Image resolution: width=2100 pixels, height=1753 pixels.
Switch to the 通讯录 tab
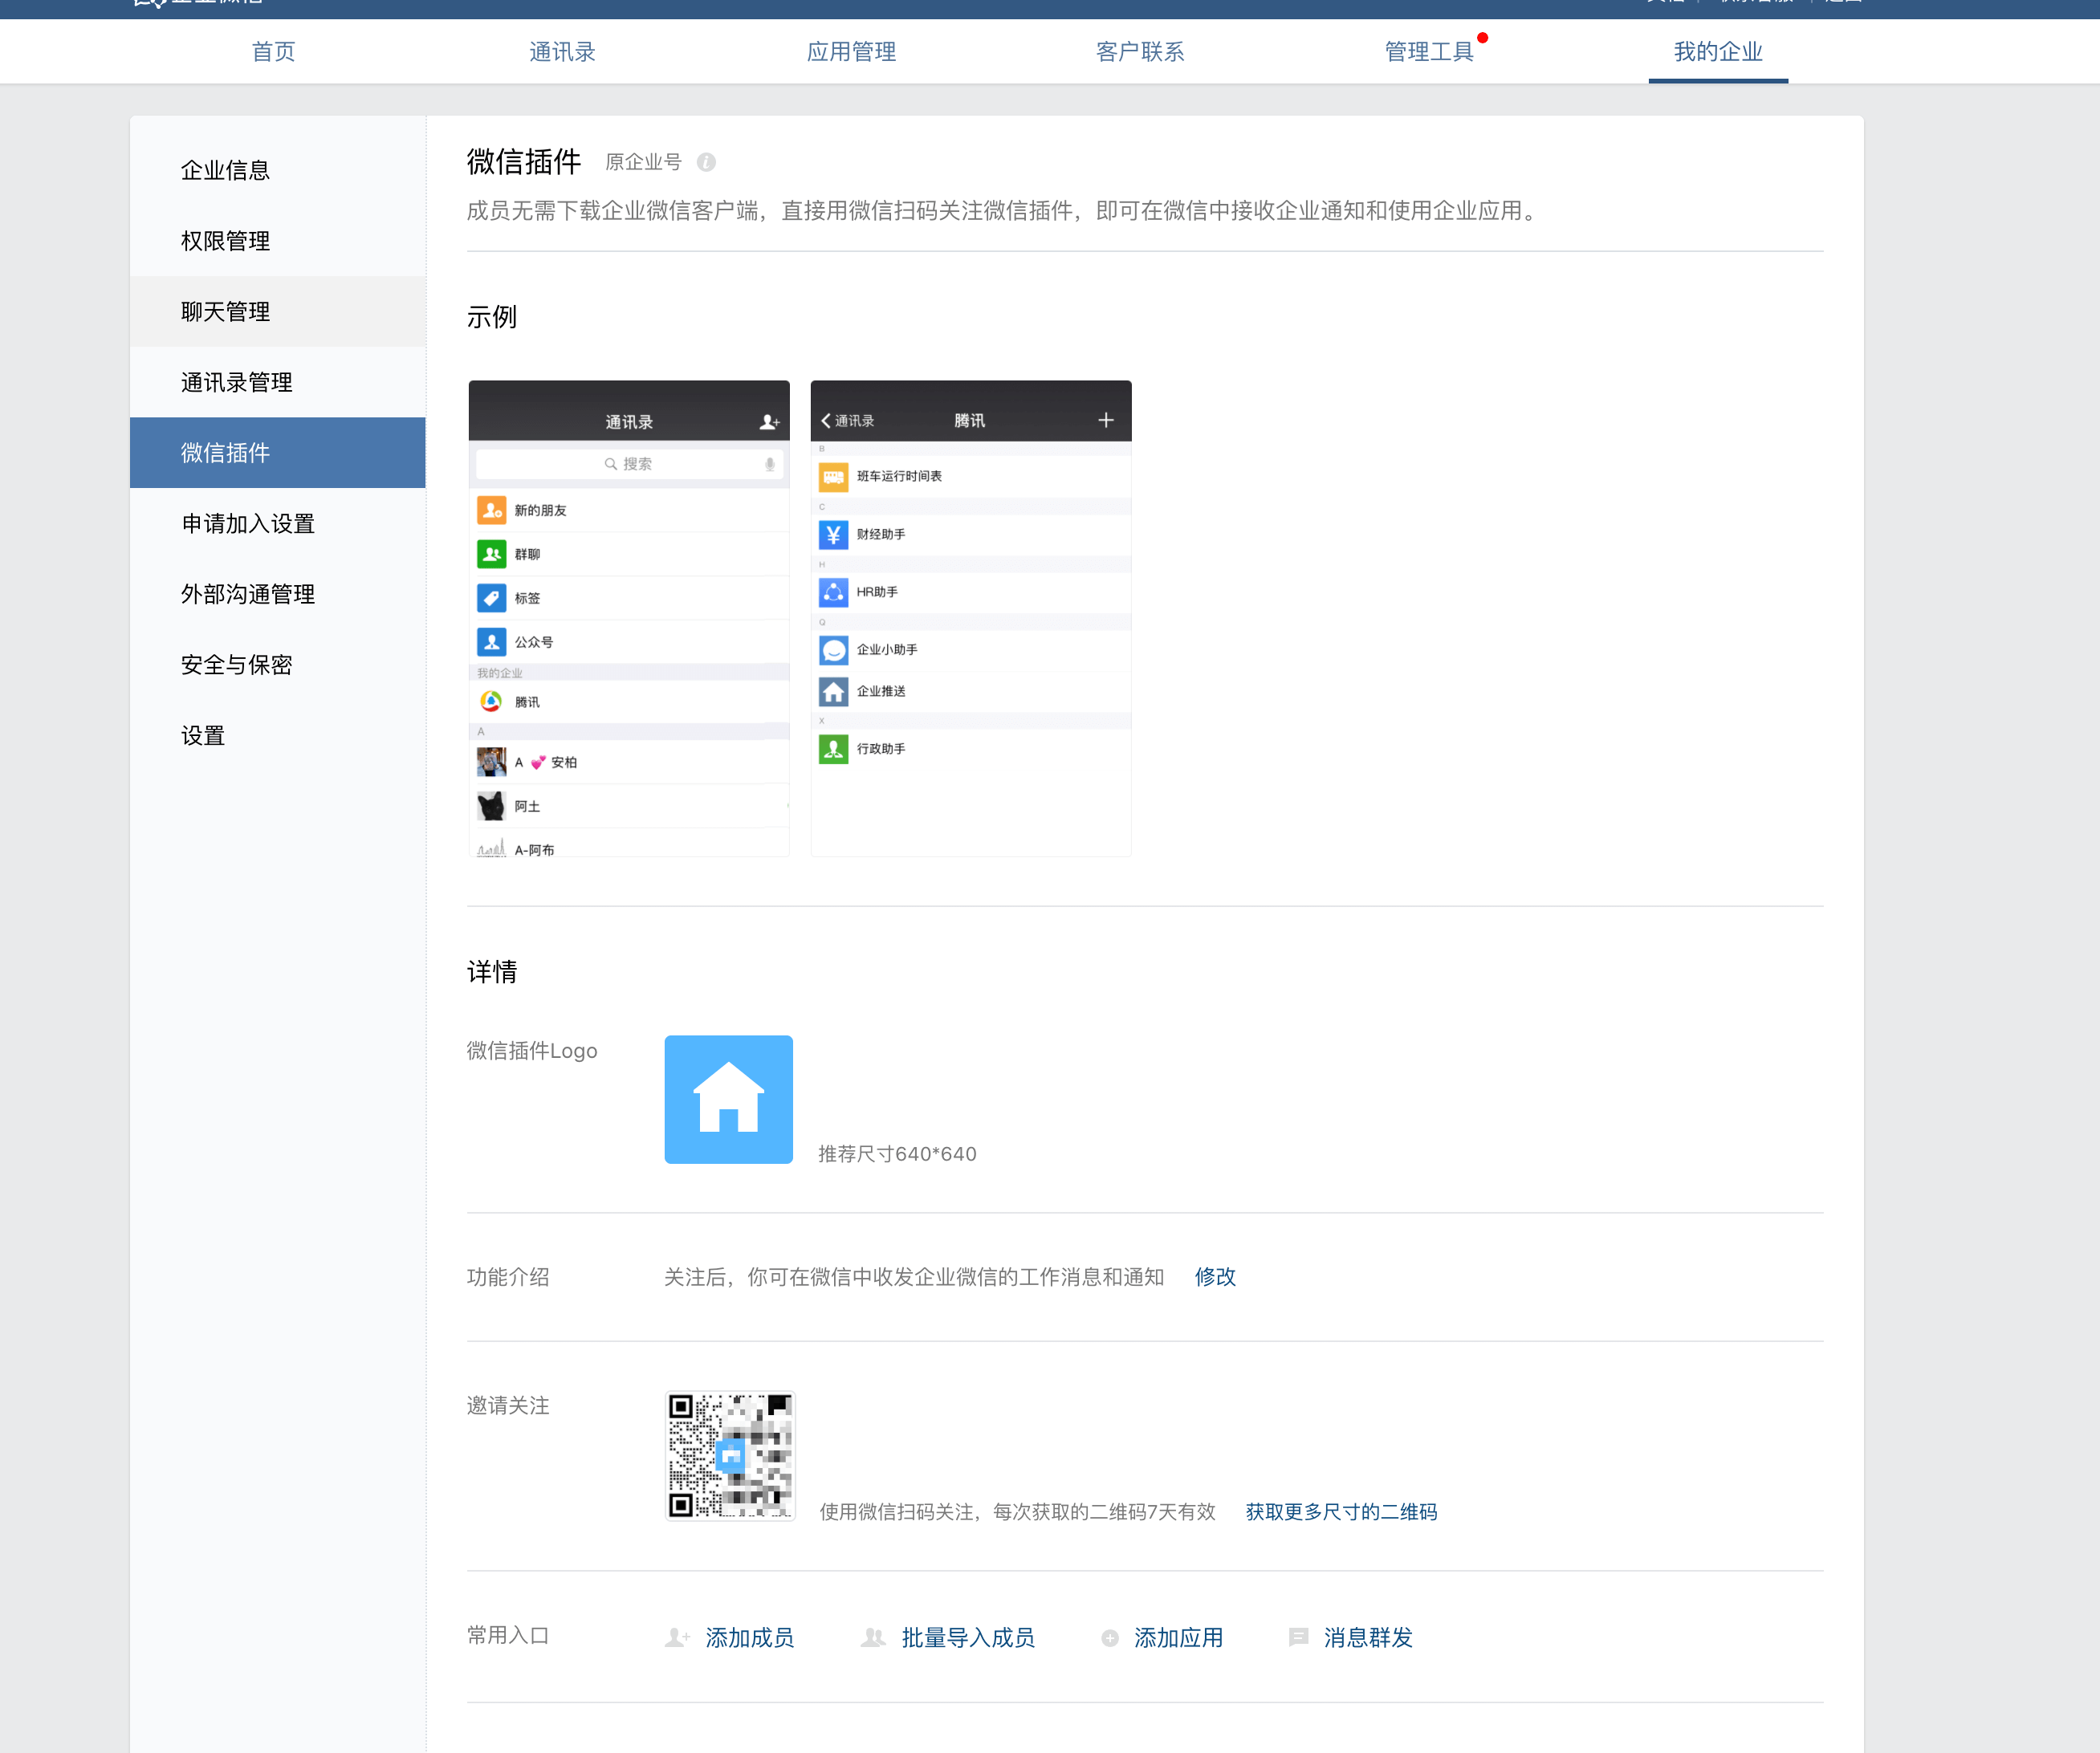[562, 51]
